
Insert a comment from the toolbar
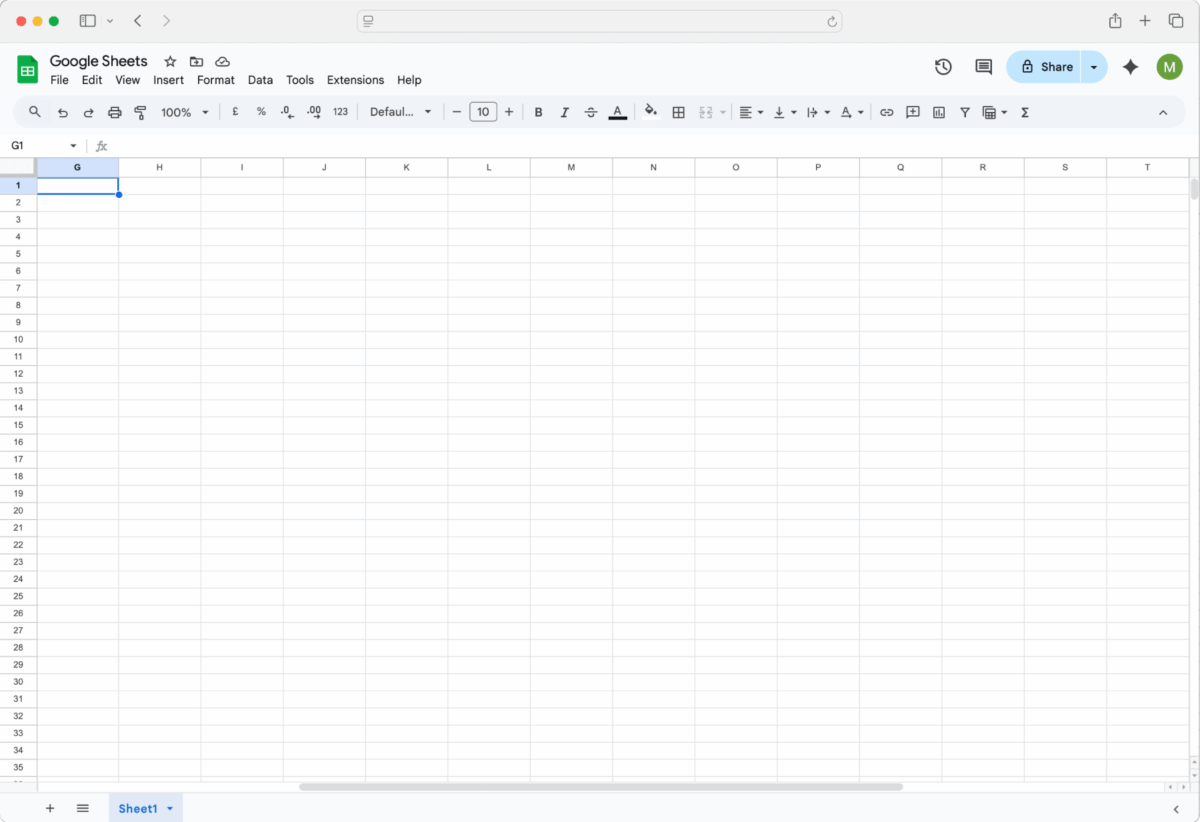point(912,112)
